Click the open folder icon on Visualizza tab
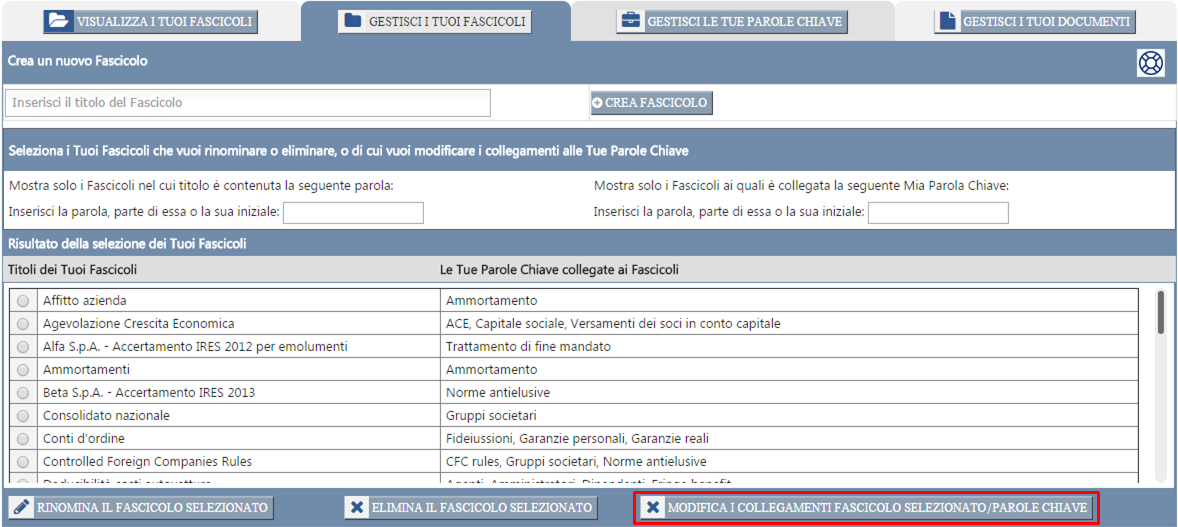The image size is (1178, 527). [x=59, y=21]
